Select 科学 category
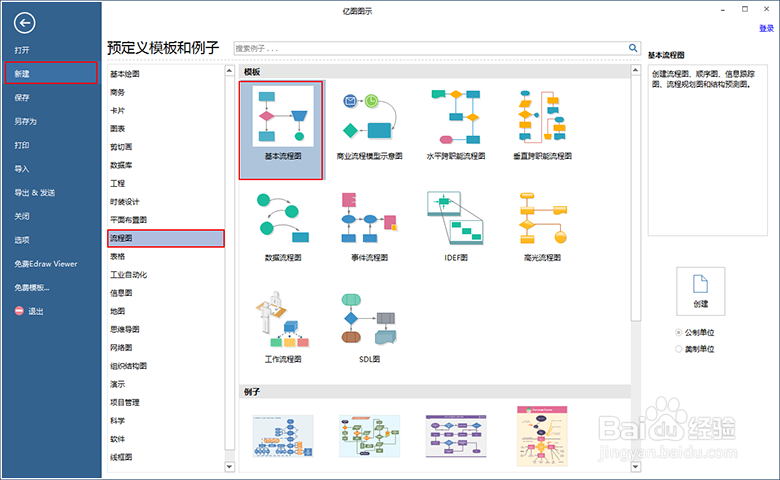780x480 pixels. 117,420
